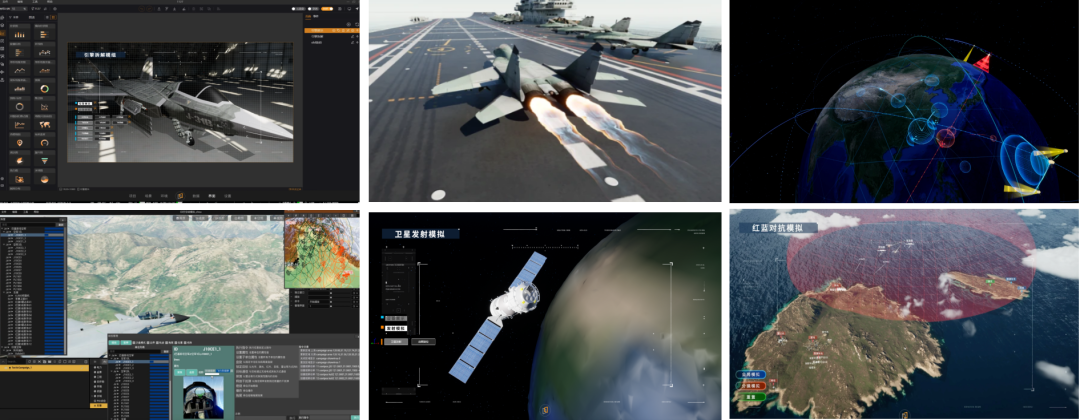This screenshot has height=420, width=1080.
Task: Pick the multicolor donut chart component
Action: (x=44, y=89)
